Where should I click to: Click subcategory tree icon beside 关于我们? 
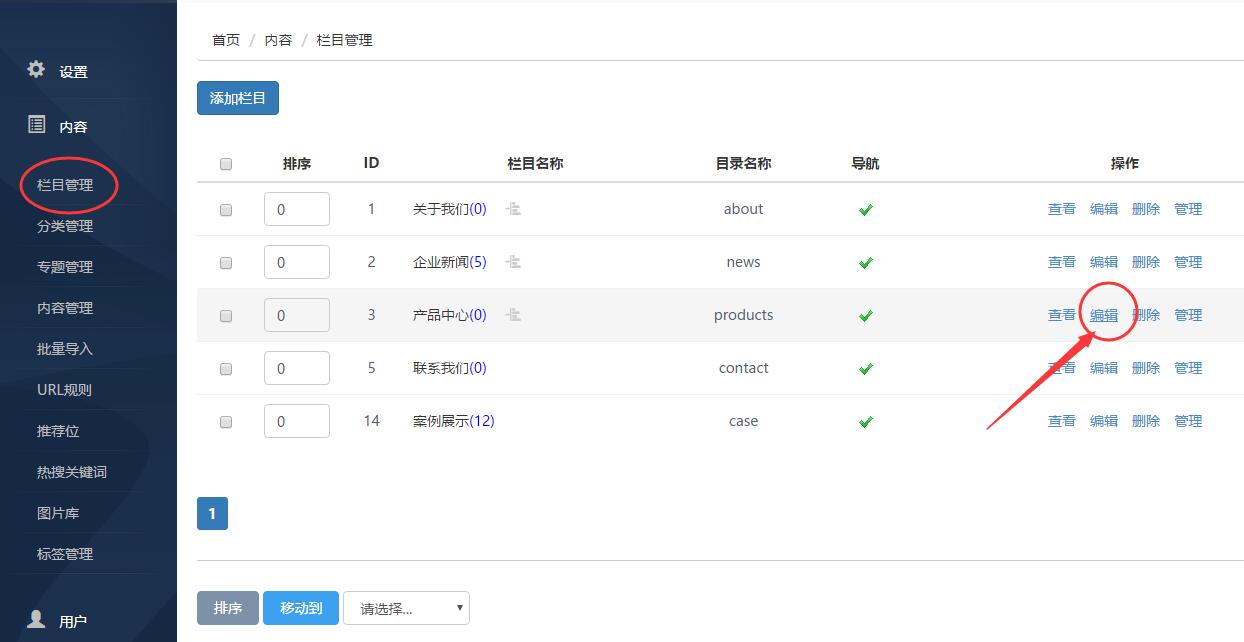click(x=513, y=209)
